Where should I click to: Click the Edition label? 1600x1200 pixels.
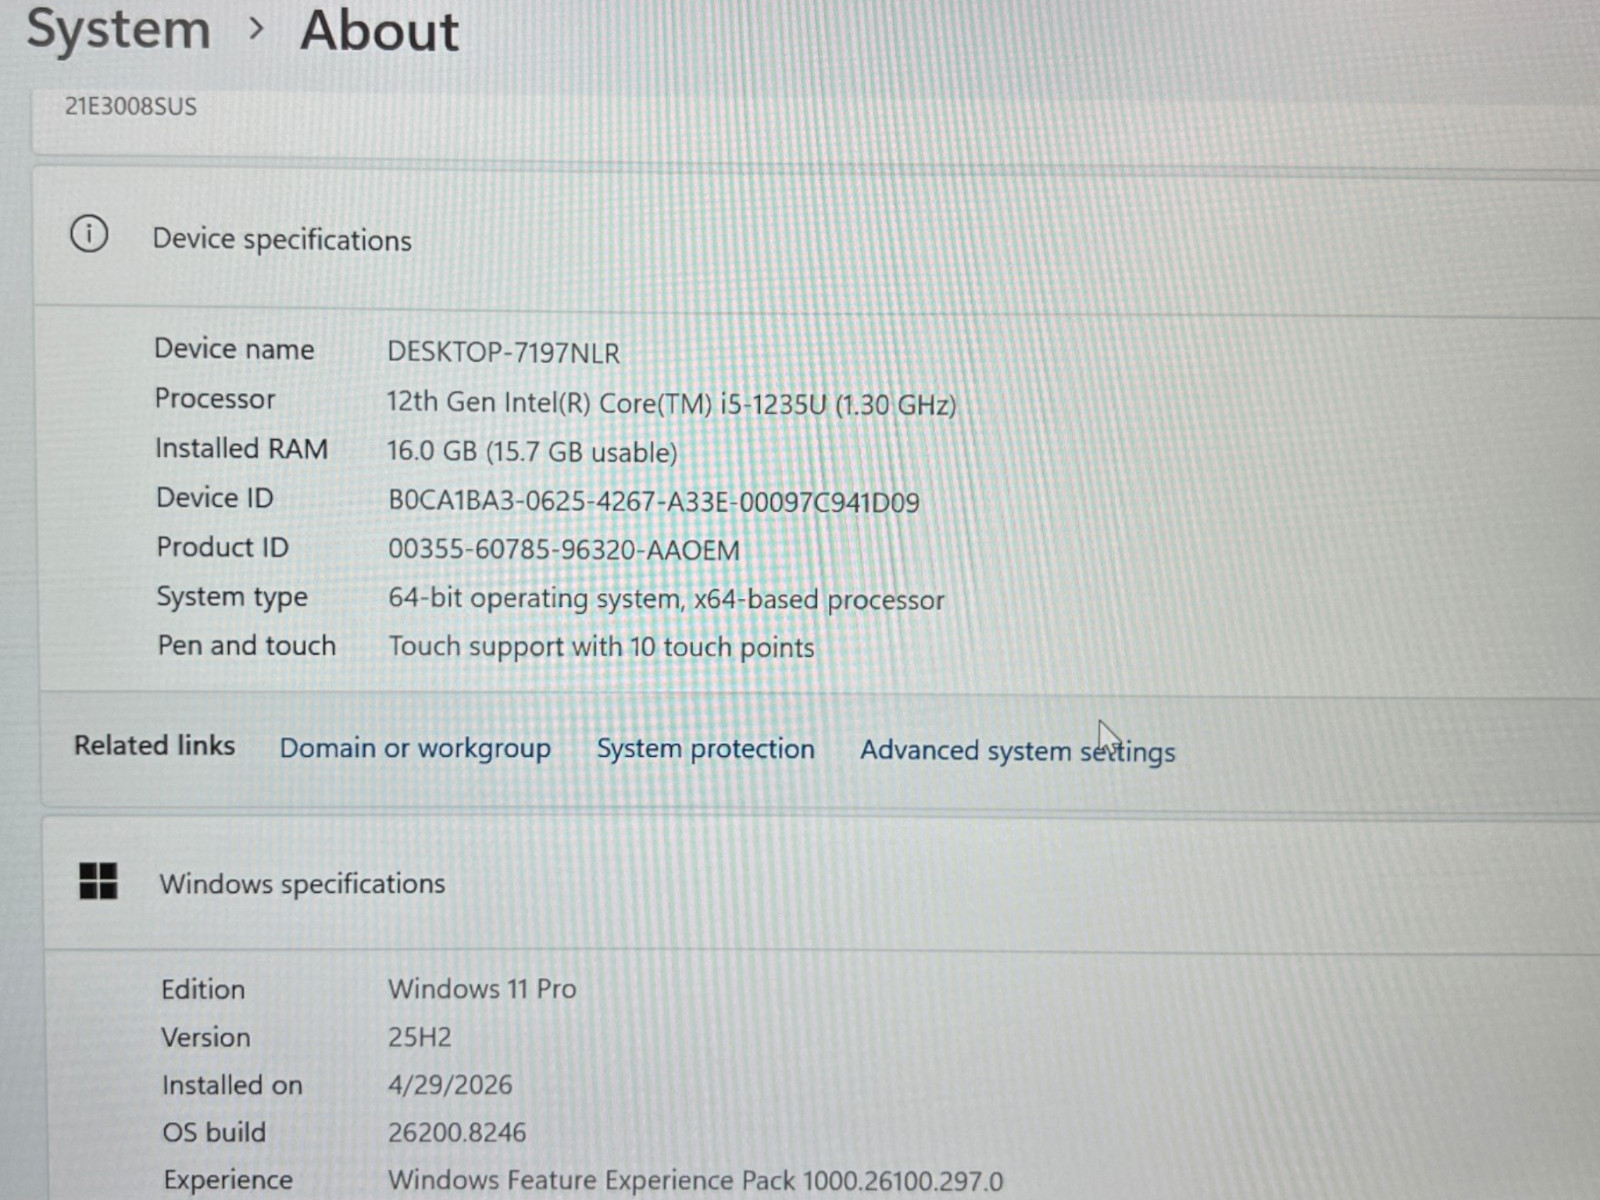point(203,989)
